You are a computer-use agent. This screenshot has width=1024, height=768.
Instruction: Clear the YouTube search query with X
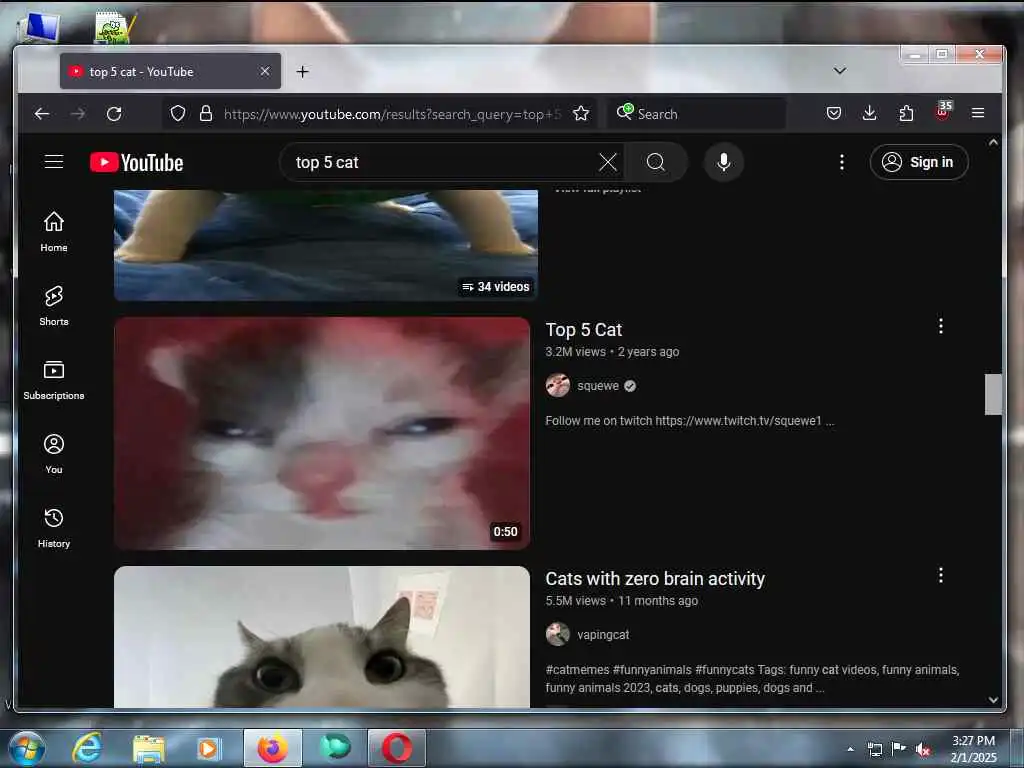607,162
